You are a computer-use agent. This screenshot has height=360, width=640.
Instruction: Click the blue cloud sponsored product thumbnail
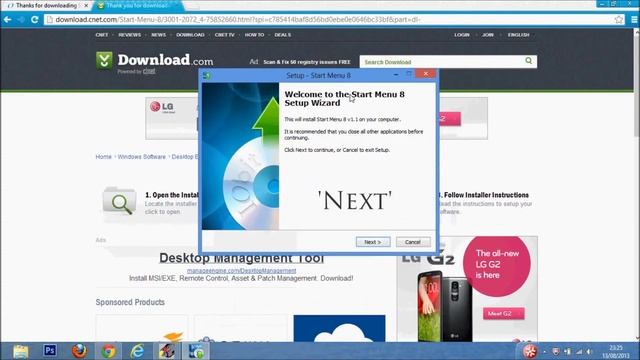(339, 328)
